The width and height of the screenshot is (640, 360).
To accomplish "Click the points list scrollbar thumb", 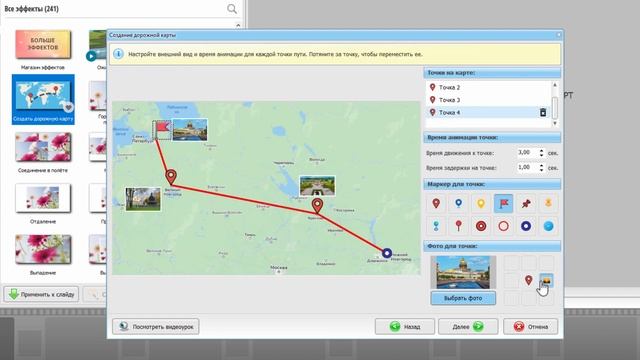I will click(555, 107).
